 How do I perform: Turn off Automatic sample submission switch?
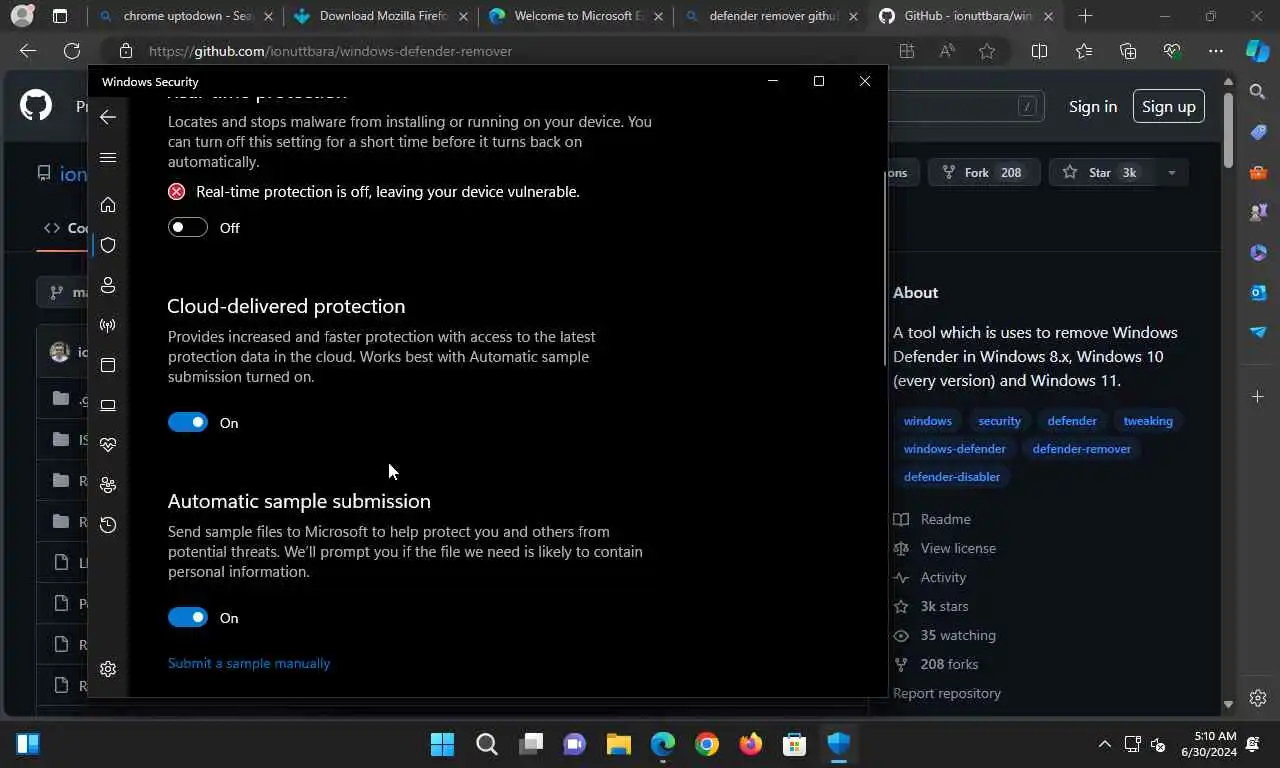click(x=188, y=617)
